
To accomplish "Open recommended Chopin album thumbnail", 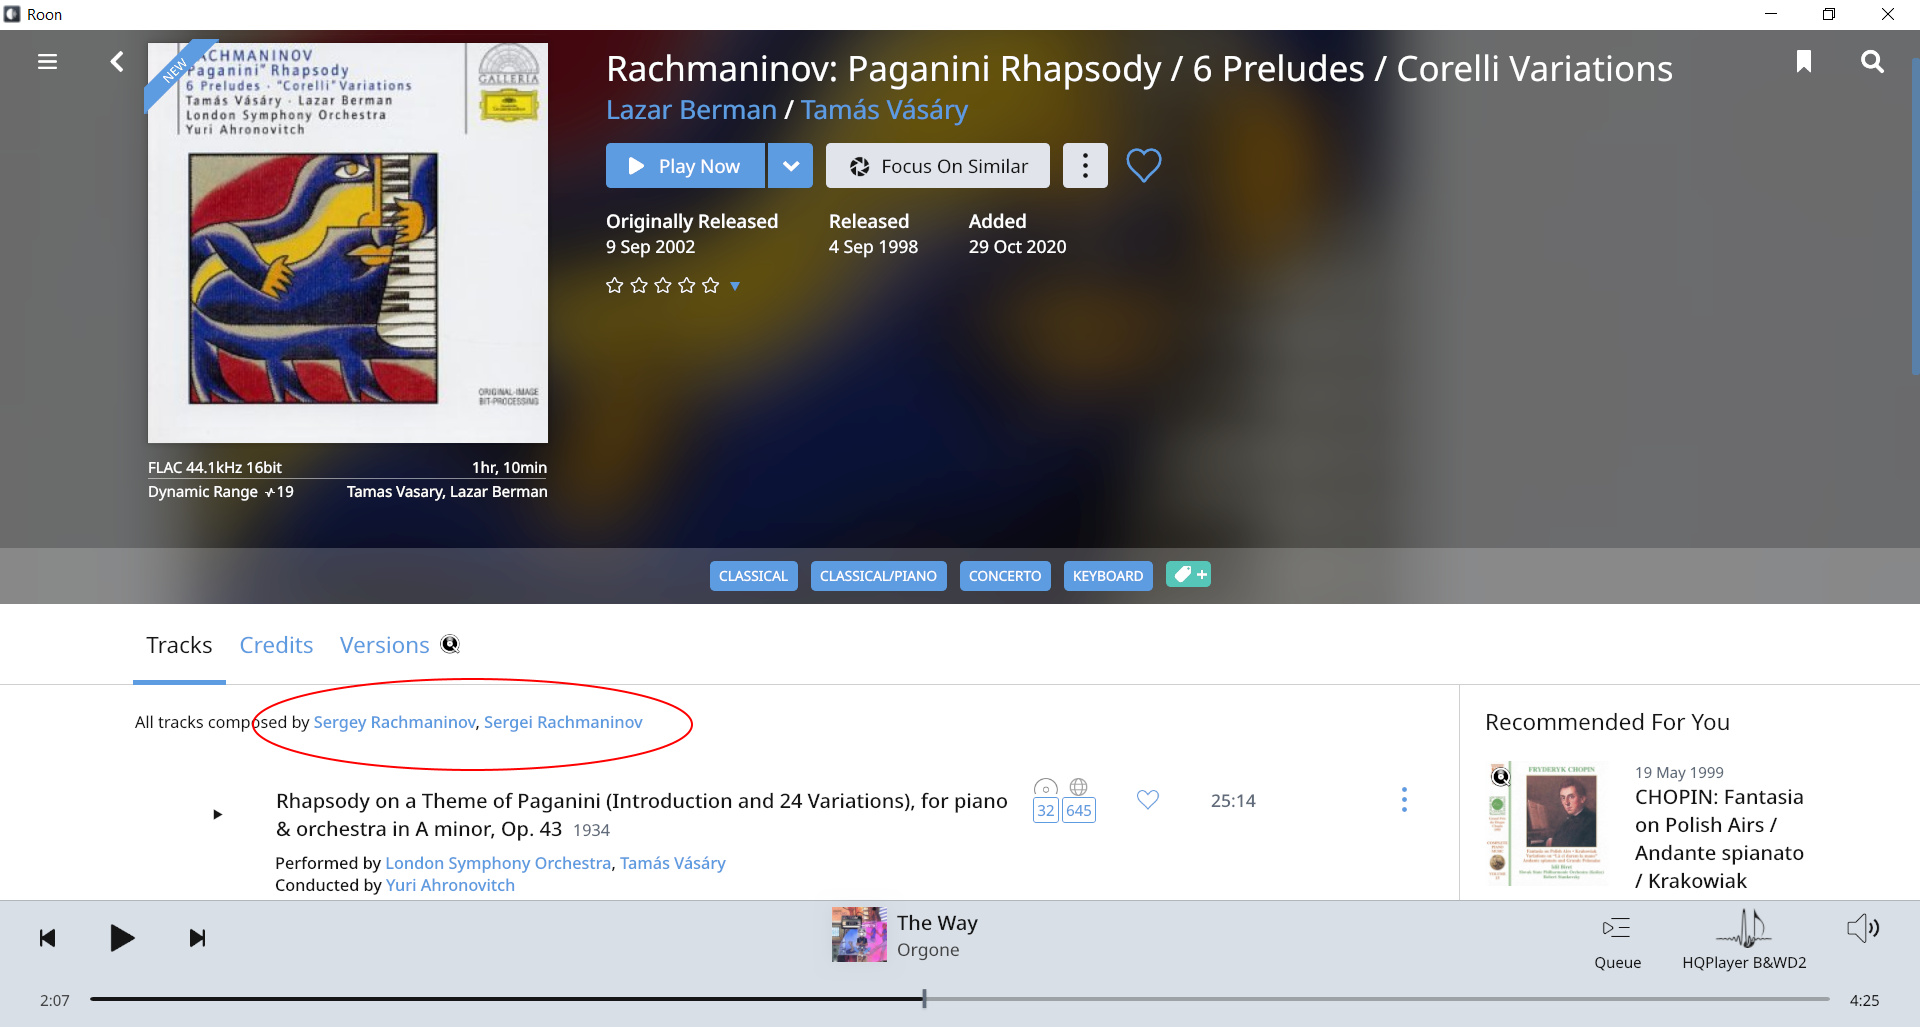I will [x=1548, y=825].
